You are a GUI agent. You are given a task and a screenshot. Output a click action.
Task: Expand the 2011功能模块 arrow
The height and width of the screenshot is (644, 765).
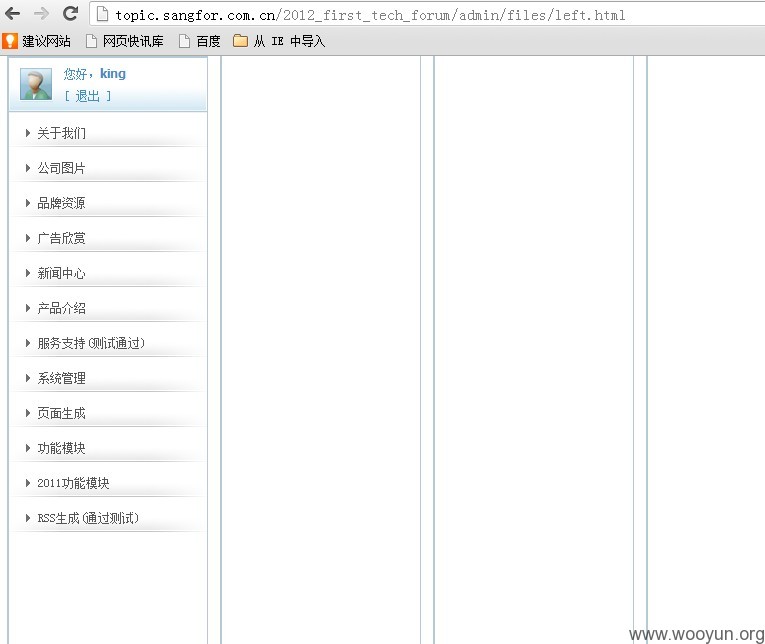click(x=28, y=483)
